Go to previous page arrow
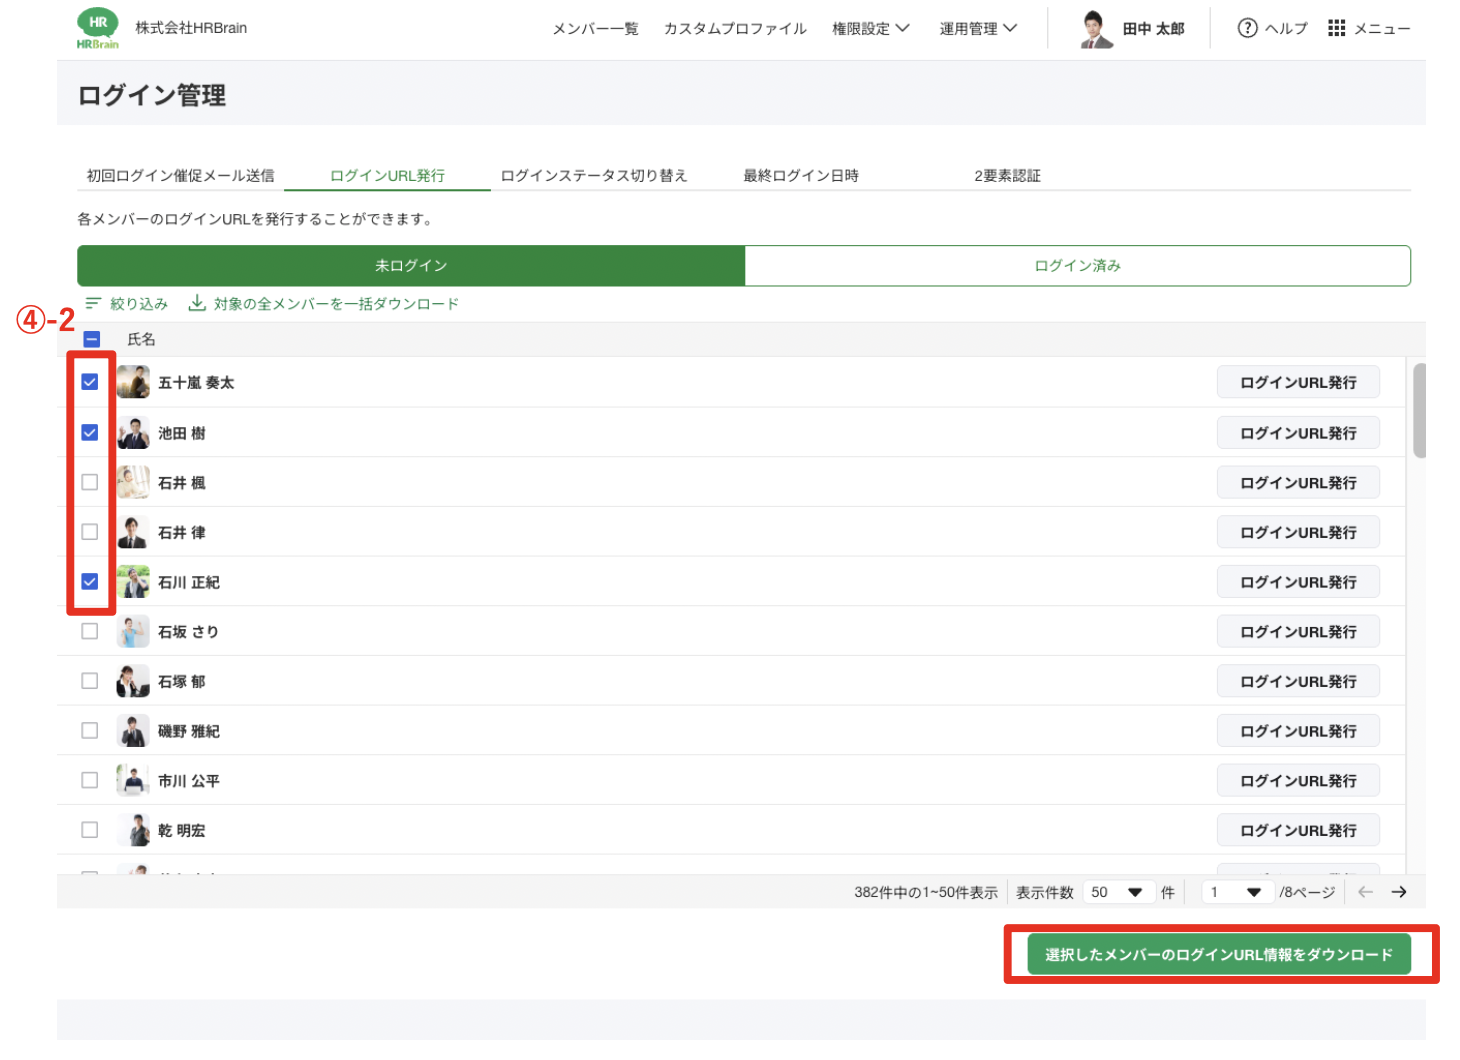 [x=1365, y=892]
